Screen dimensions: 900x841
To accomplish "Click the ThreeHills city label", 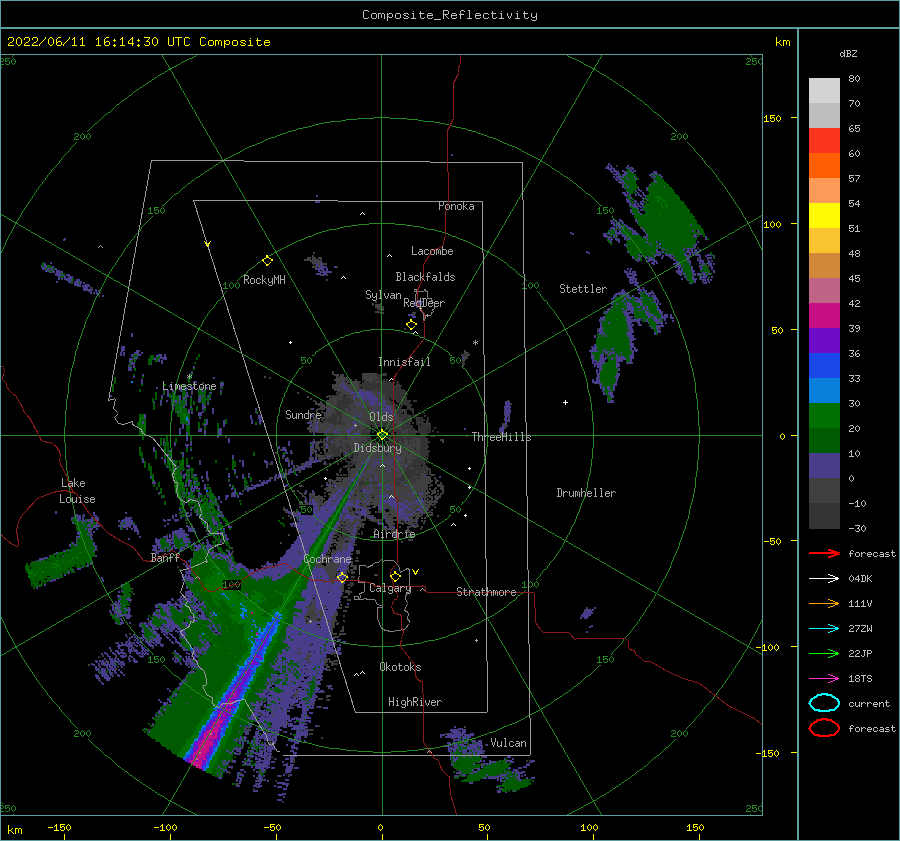I will (x=502, y=437).
